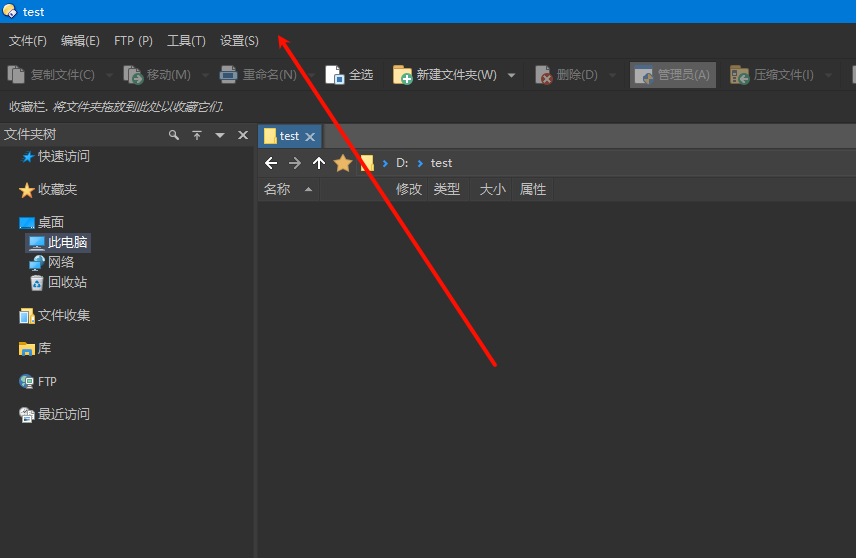Select 桌面 in folder tree
Image resolution: width=856 pixels, height=558 pixels.
coord(41,222)
